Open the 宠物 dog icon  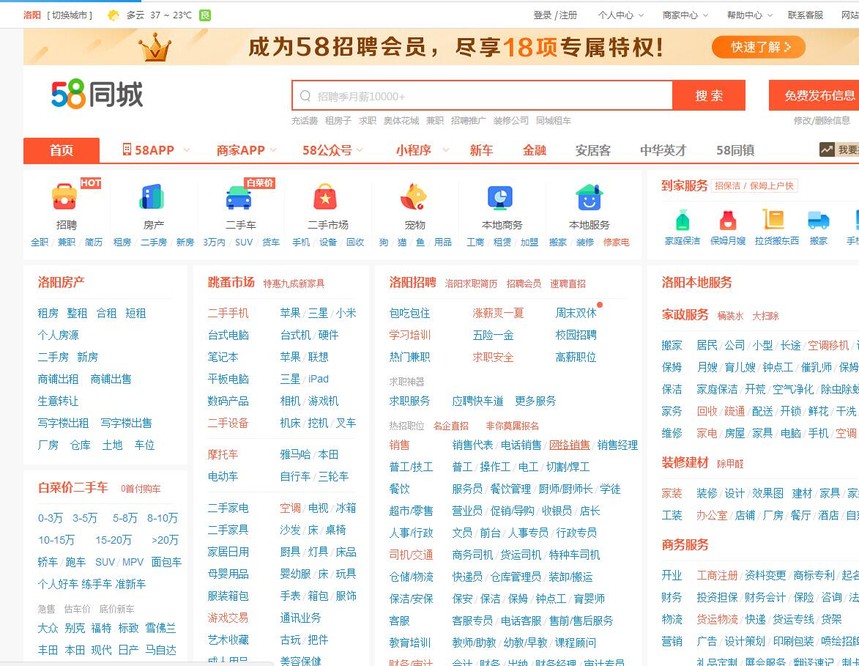coord(414,197)
